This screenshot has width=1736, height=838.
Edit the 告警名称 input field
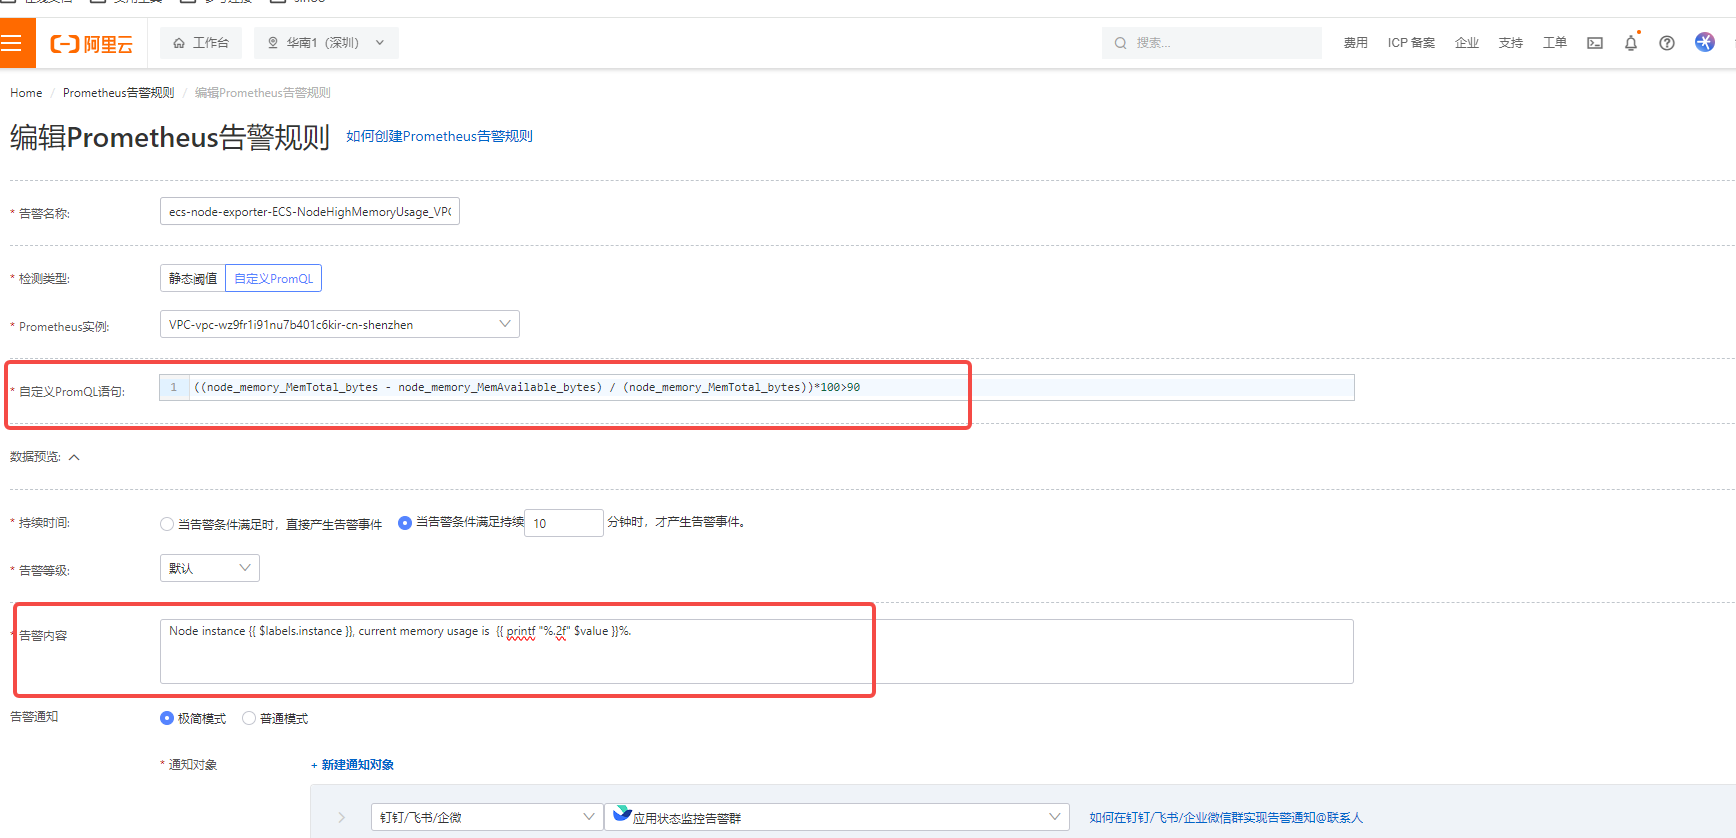point(310,211)
